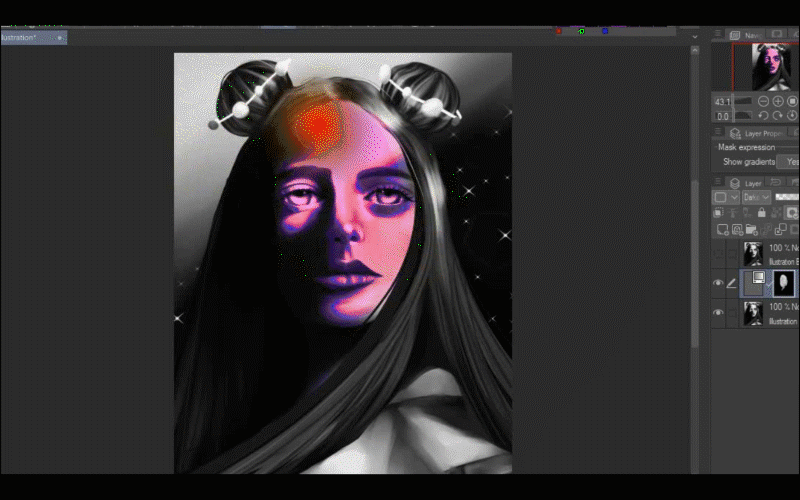The height and width of the screenshot is (500, 800).
Task: Click Navigator fit-to-screen square icon
Action: click(x=792, y=101)
